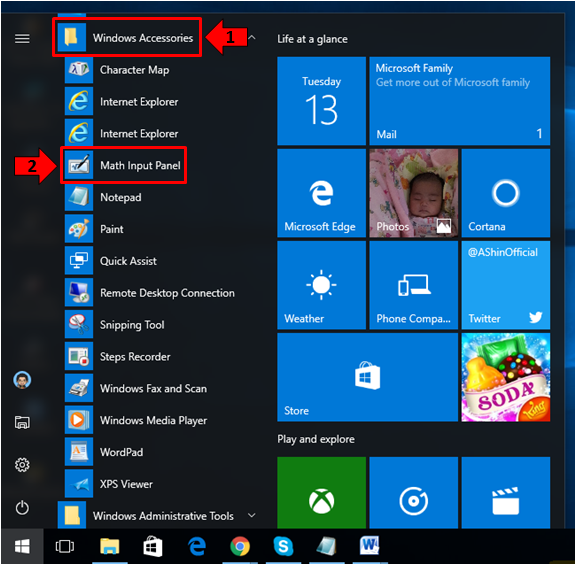The height and width of the screenshot is (565, 575).
Task: Open the Calendar tile showing Tuesday 13
Action: tap(322, 101)
